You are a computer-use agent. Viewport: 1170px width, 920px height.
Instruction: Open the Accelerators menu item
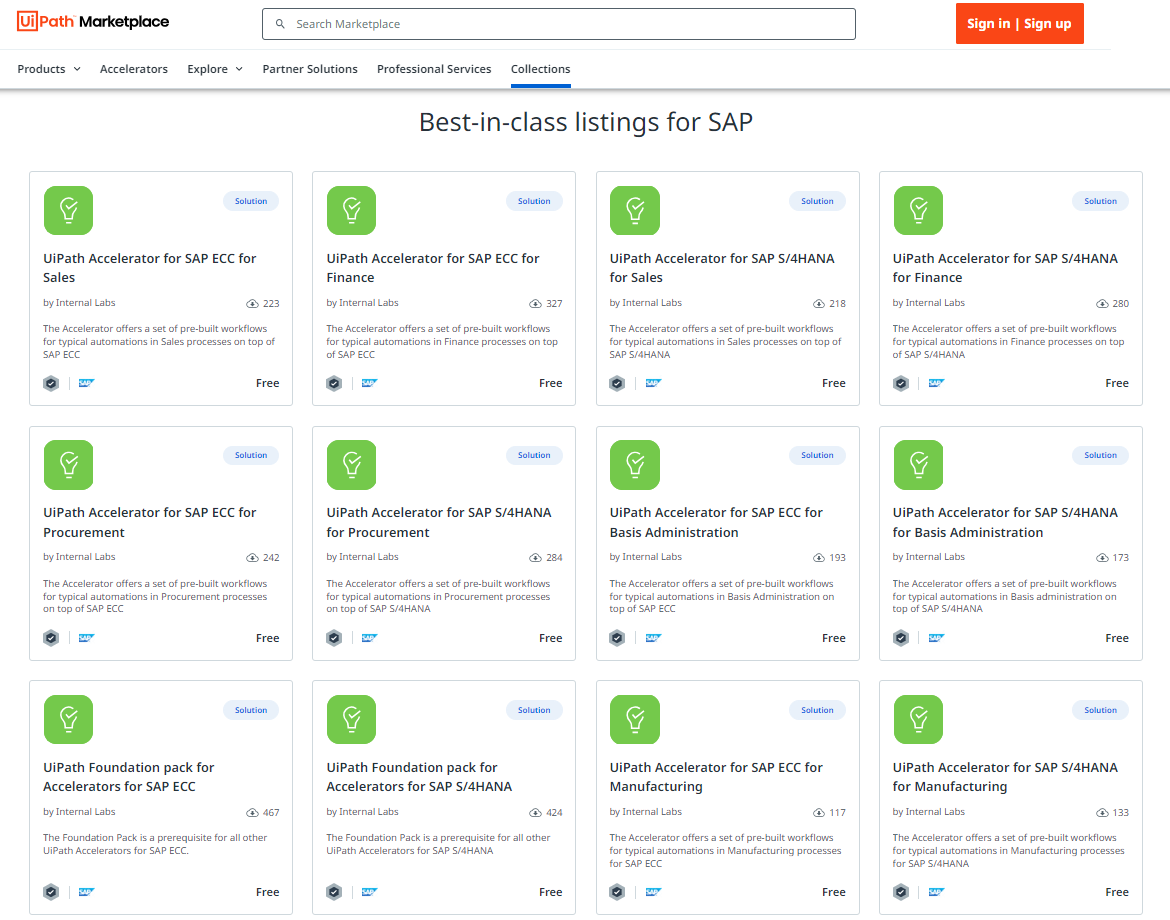134,69
